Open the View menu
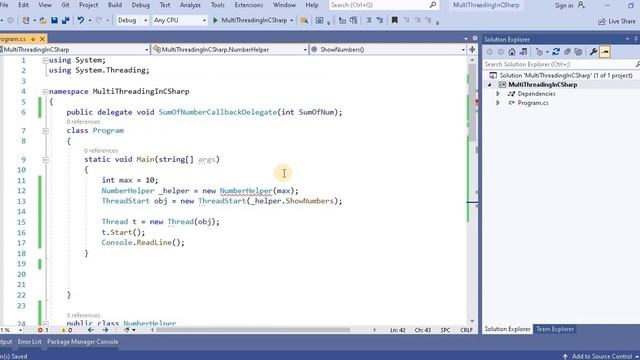This screenshot has width=640, height=360. [45, 5]
